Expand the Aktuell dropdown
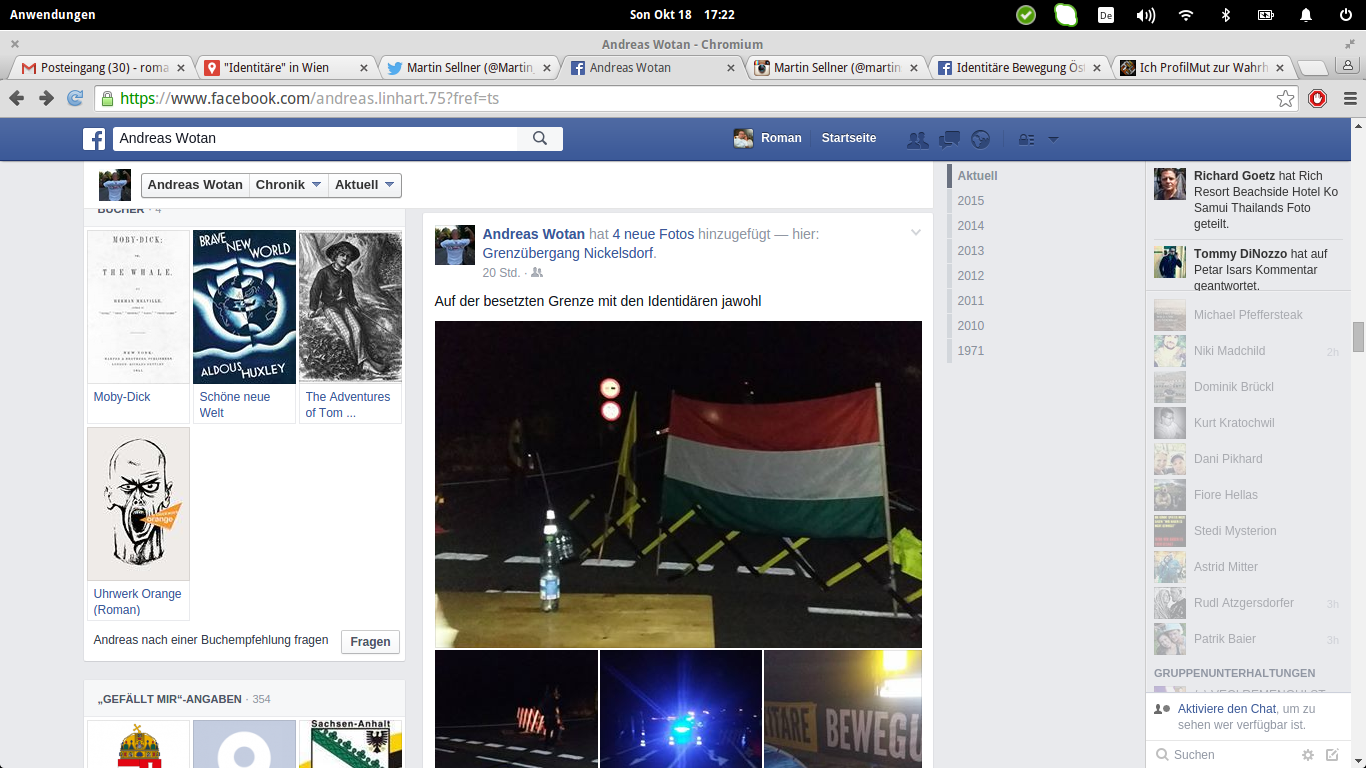The height and width of the screenshot is (768, 1366). [365, 185]
